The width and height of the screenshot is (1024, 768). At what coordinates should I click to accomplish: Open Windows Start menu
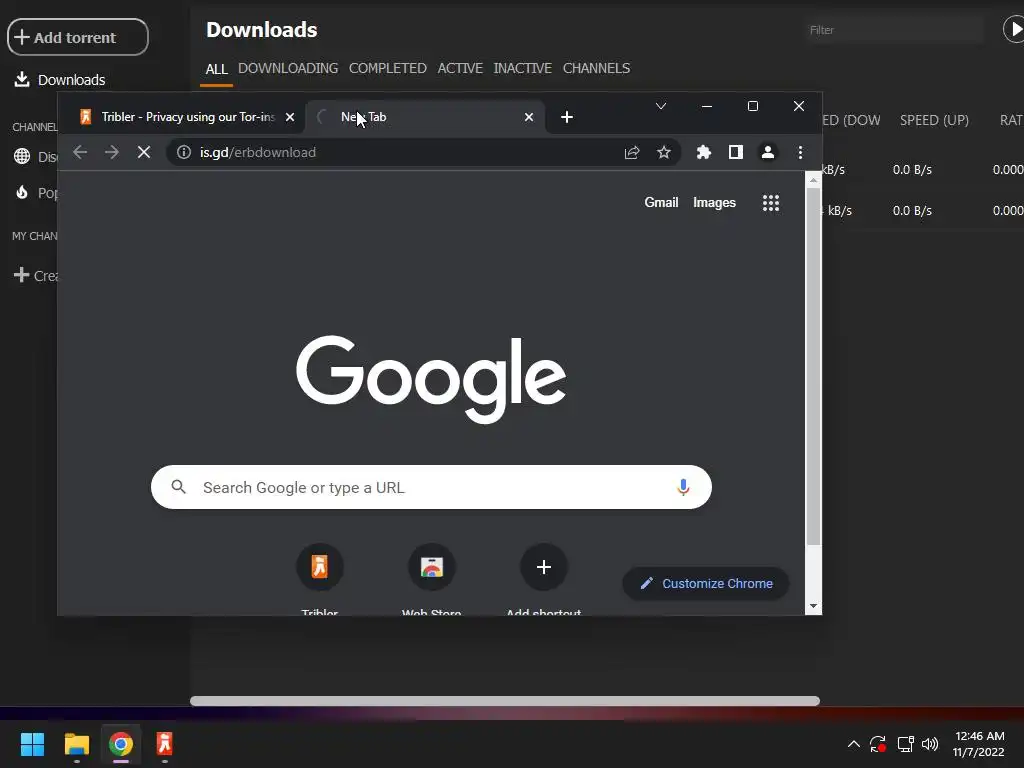click(x=32, y=744)
